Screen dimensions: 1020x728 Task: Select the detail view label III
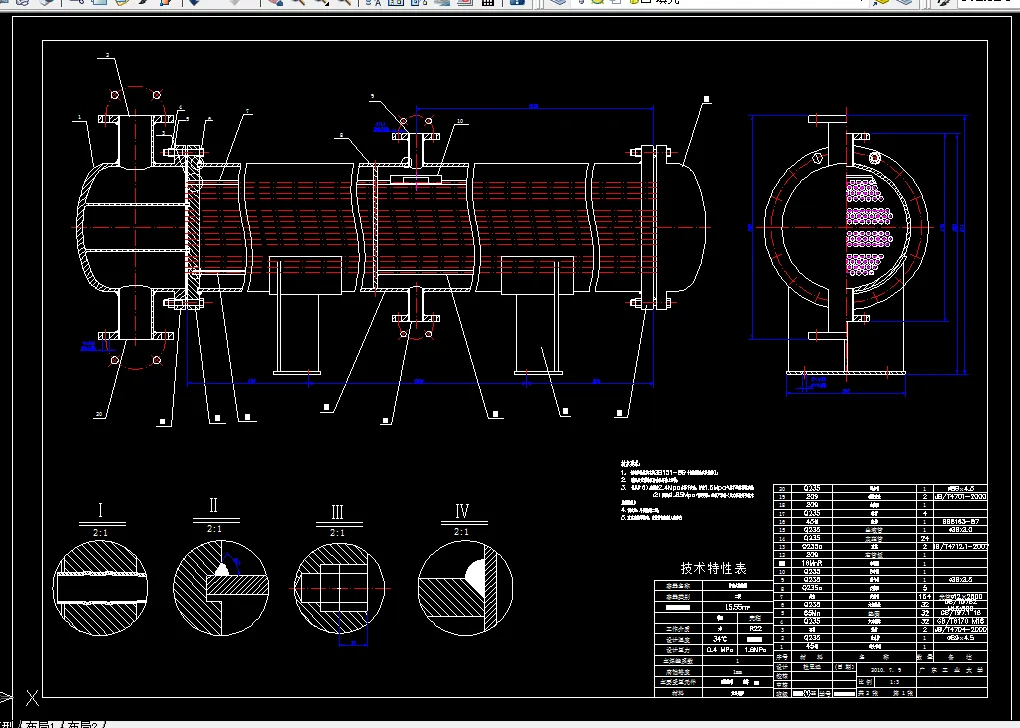coord(337,512)
